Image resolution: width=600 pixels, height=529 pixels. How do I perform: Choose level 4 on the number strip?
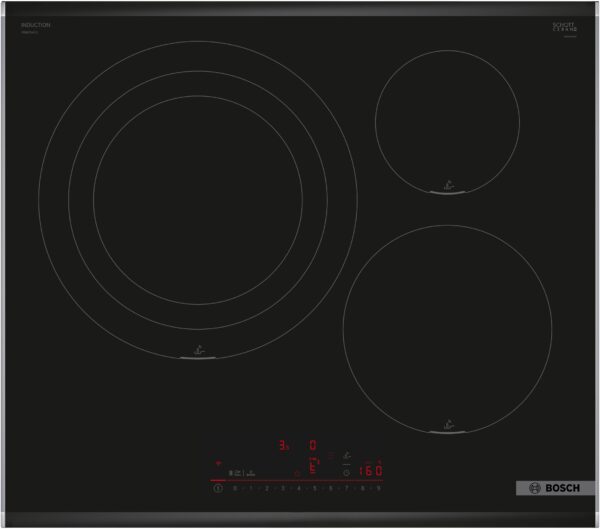[x=299, y=488]
